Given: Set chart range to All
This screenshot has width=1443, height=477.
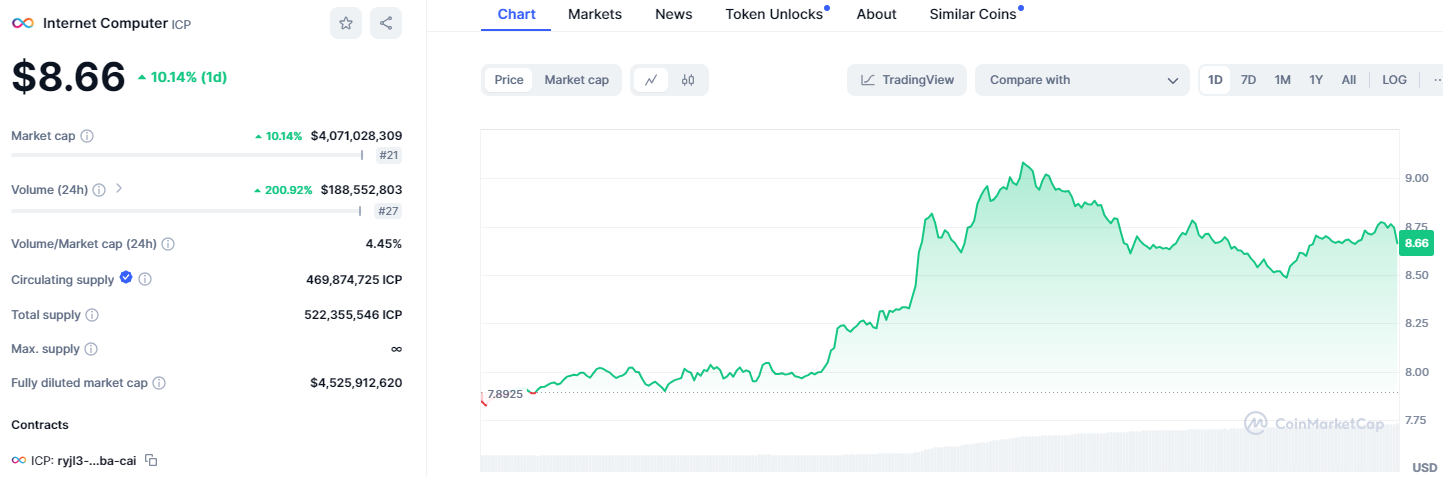Looking at the screenshot, I should [x=1349, y=80].
